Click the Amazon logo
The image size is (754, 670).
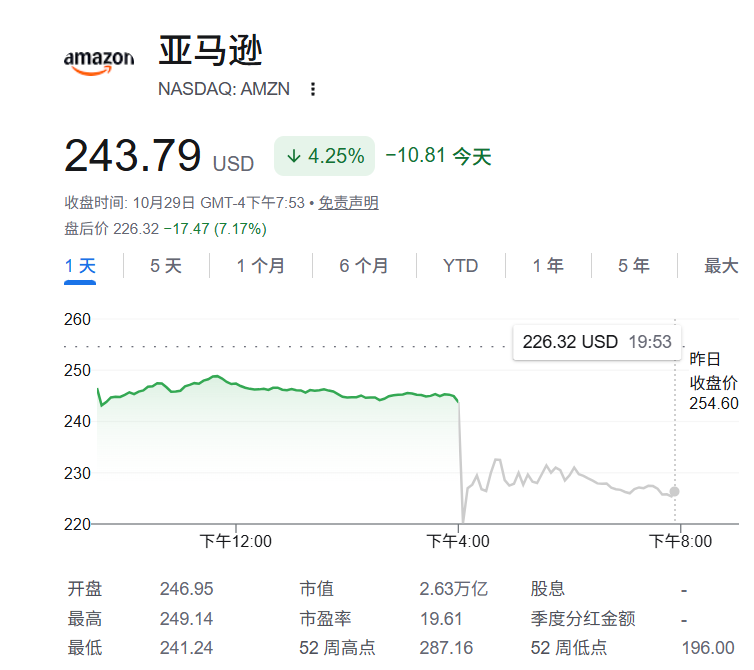[x=99, y=63]
